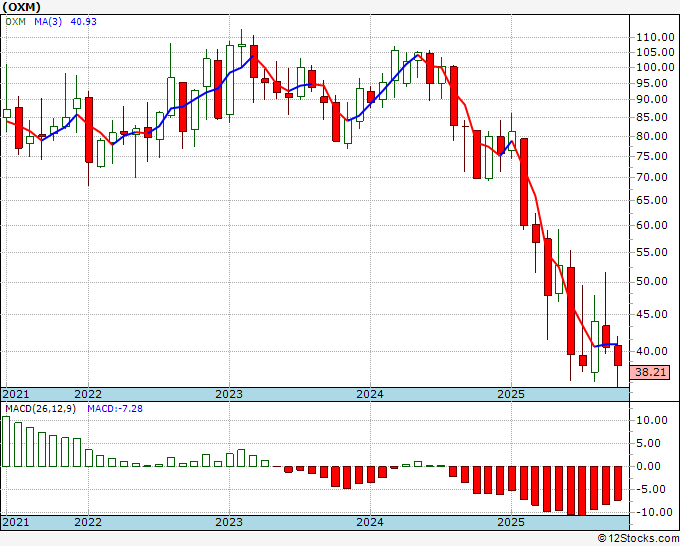680x546 pixels.
Task: Click the 45.00 price axis label
Action: (651, 314)
